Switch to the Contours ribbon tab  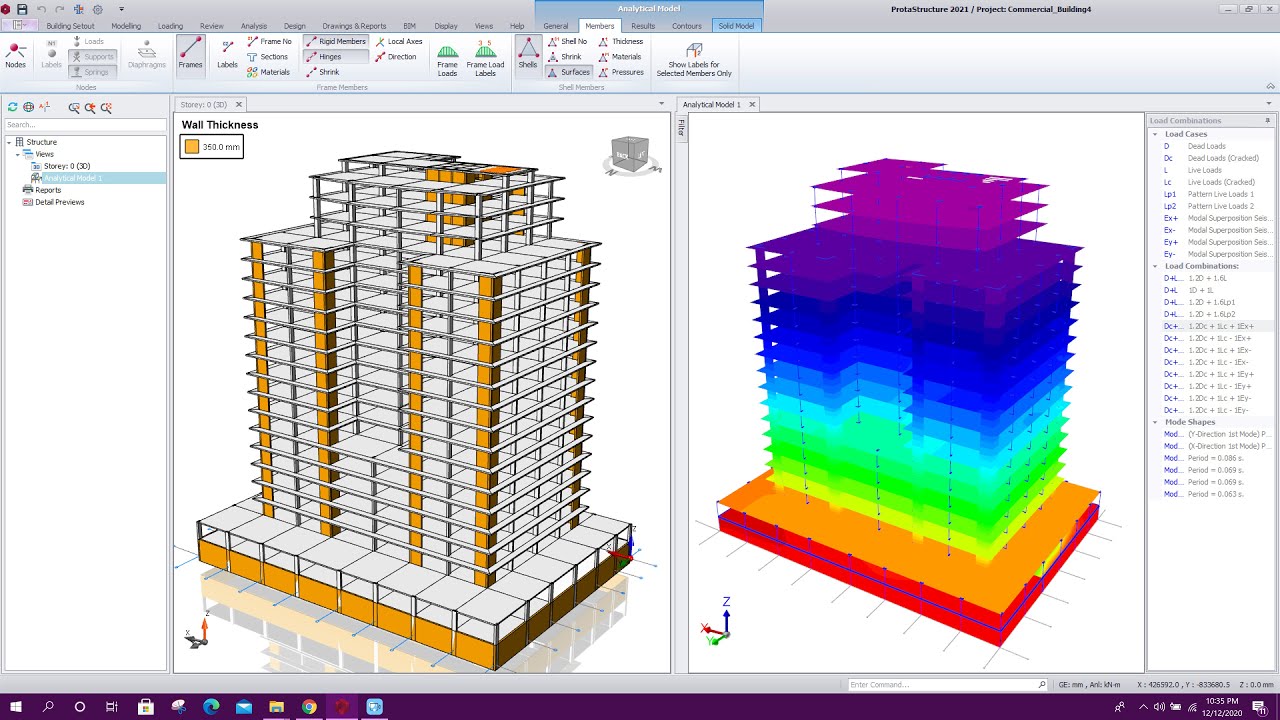[687, 26]
